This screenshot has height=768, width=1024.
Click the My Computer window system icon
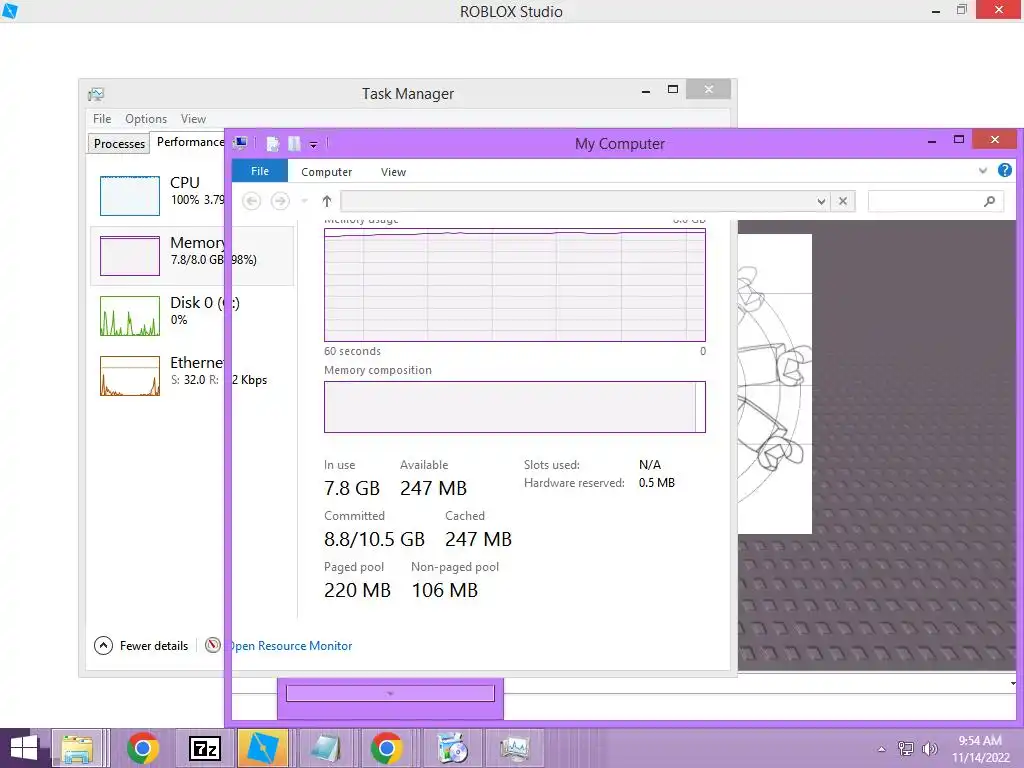pos(240,143)
